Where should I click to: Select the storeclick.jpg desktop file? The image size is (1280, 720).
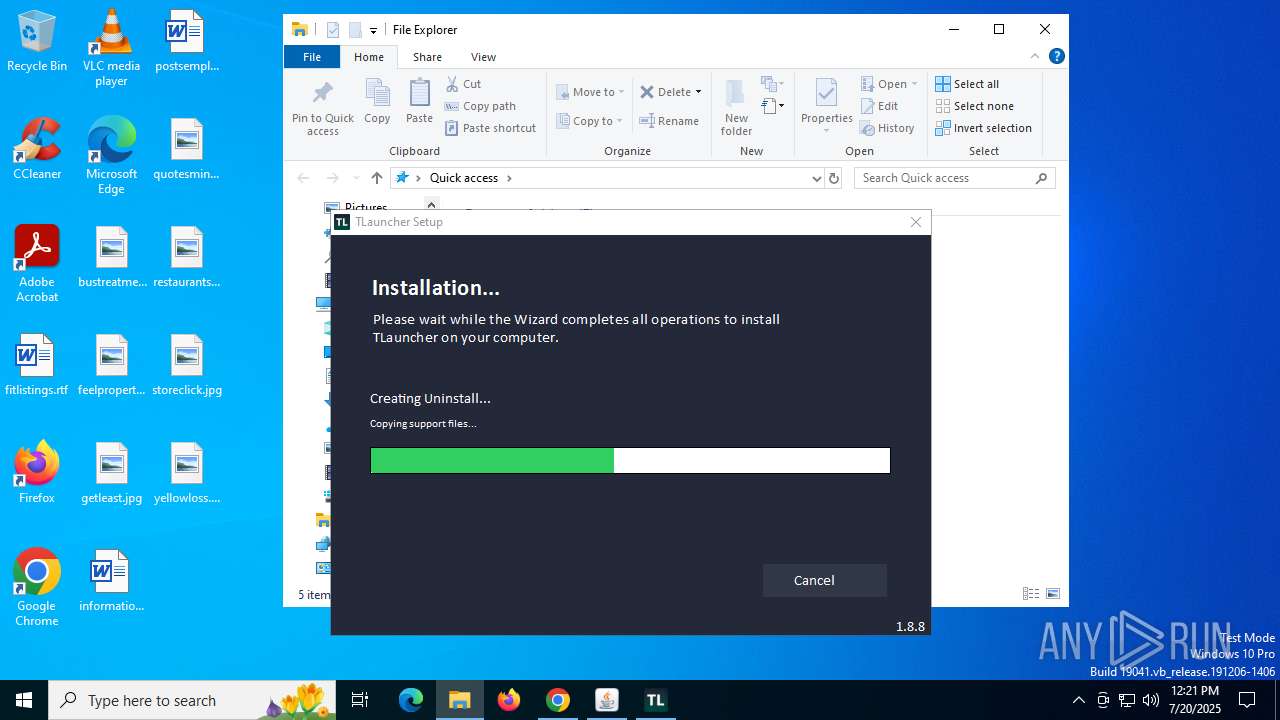tap(187, 365)
